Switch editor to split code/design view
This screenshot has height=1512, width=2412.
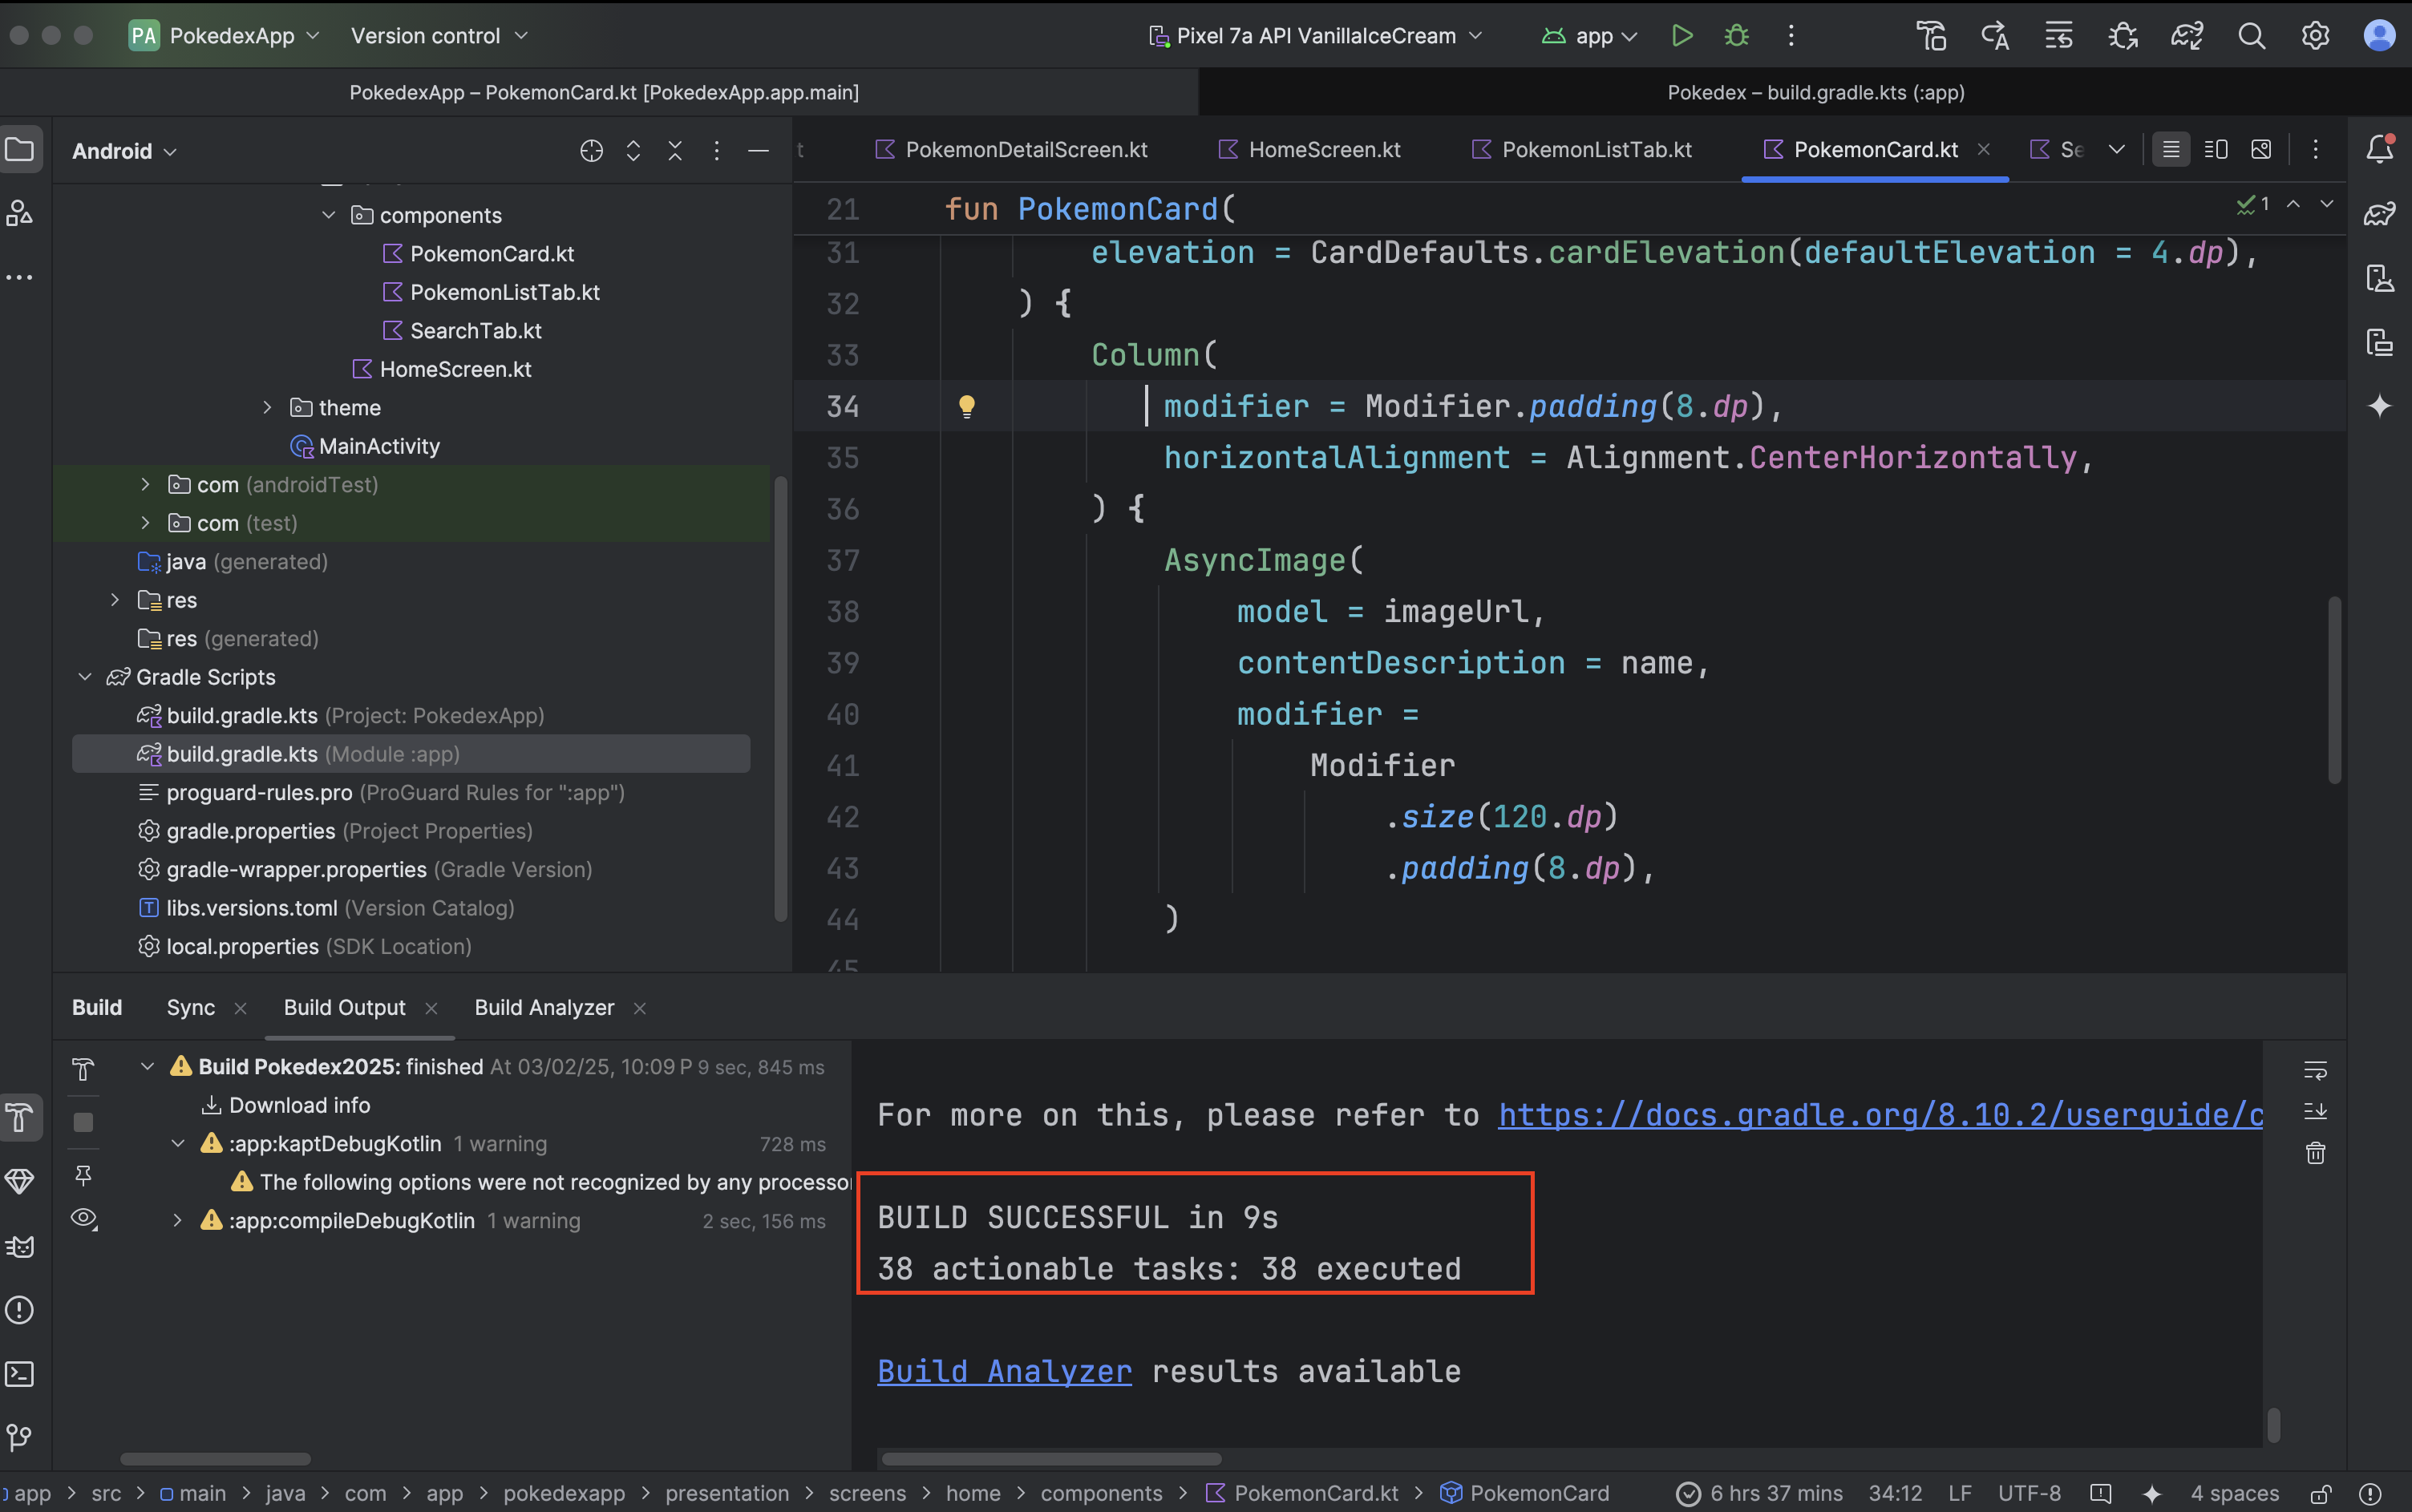[x=2216, y=150]
